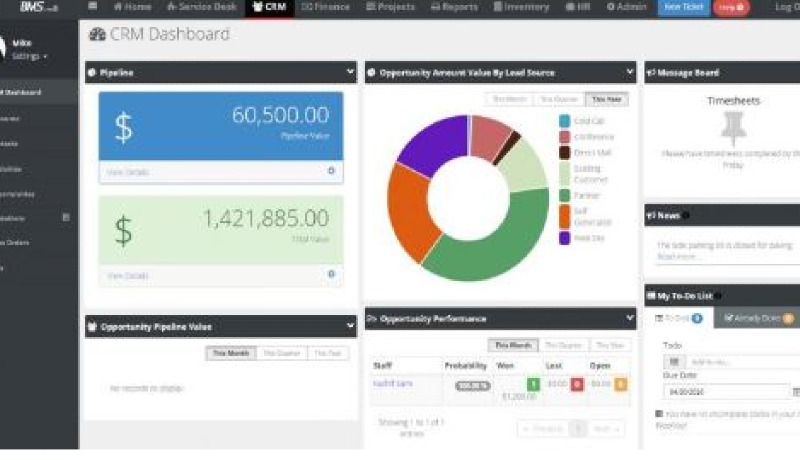Collapse the Opportunity Amount Value By Lead Source panel
Viewport: 800px width, 460px height.
[x=630, y=72]
